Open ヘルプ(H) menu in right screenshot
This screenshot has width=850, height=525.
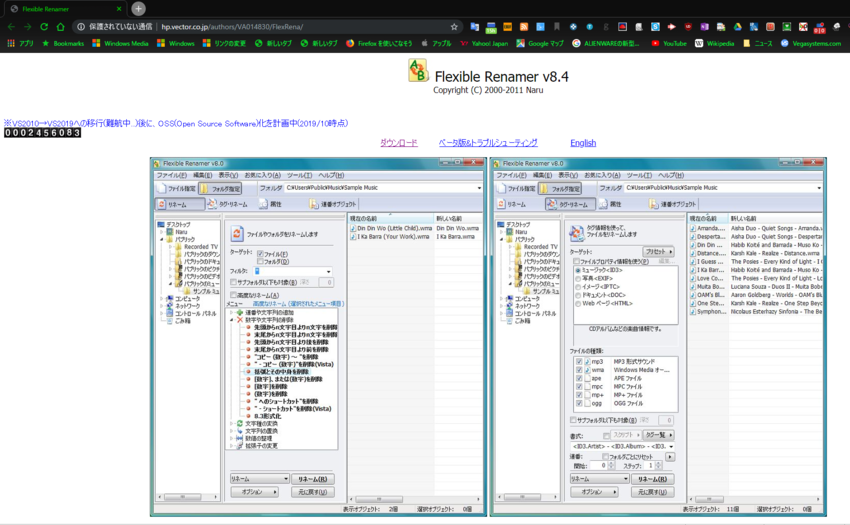[671, 175]
